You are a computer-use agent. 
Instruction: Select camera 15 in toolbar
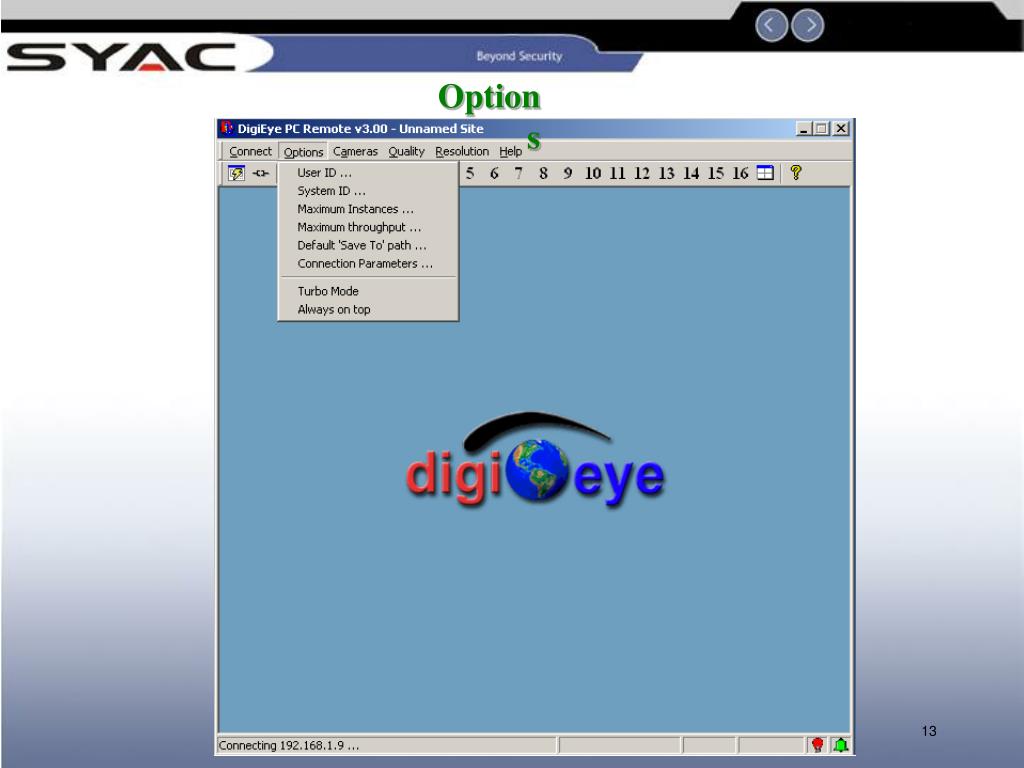coord(716,173)
